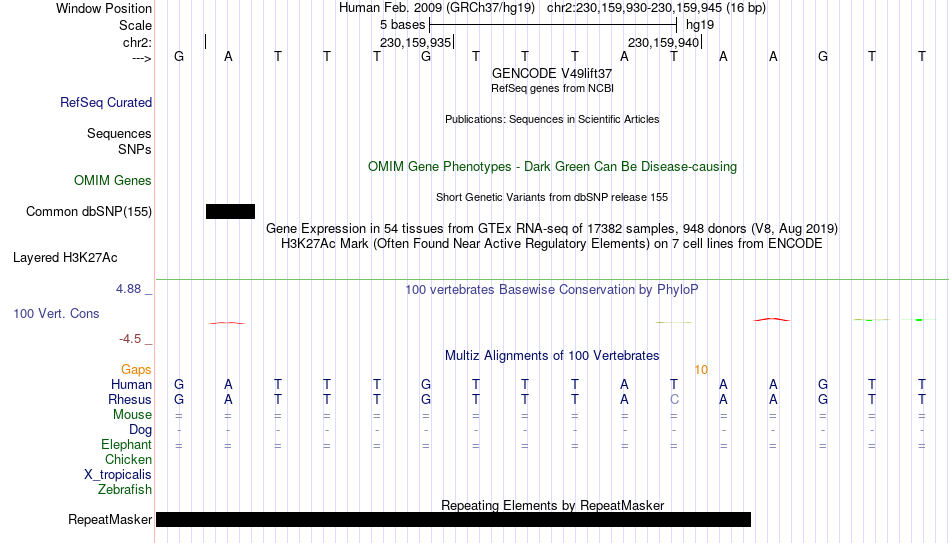Click the X_tropicalis species label
The image size is (950, 543).
118,475
